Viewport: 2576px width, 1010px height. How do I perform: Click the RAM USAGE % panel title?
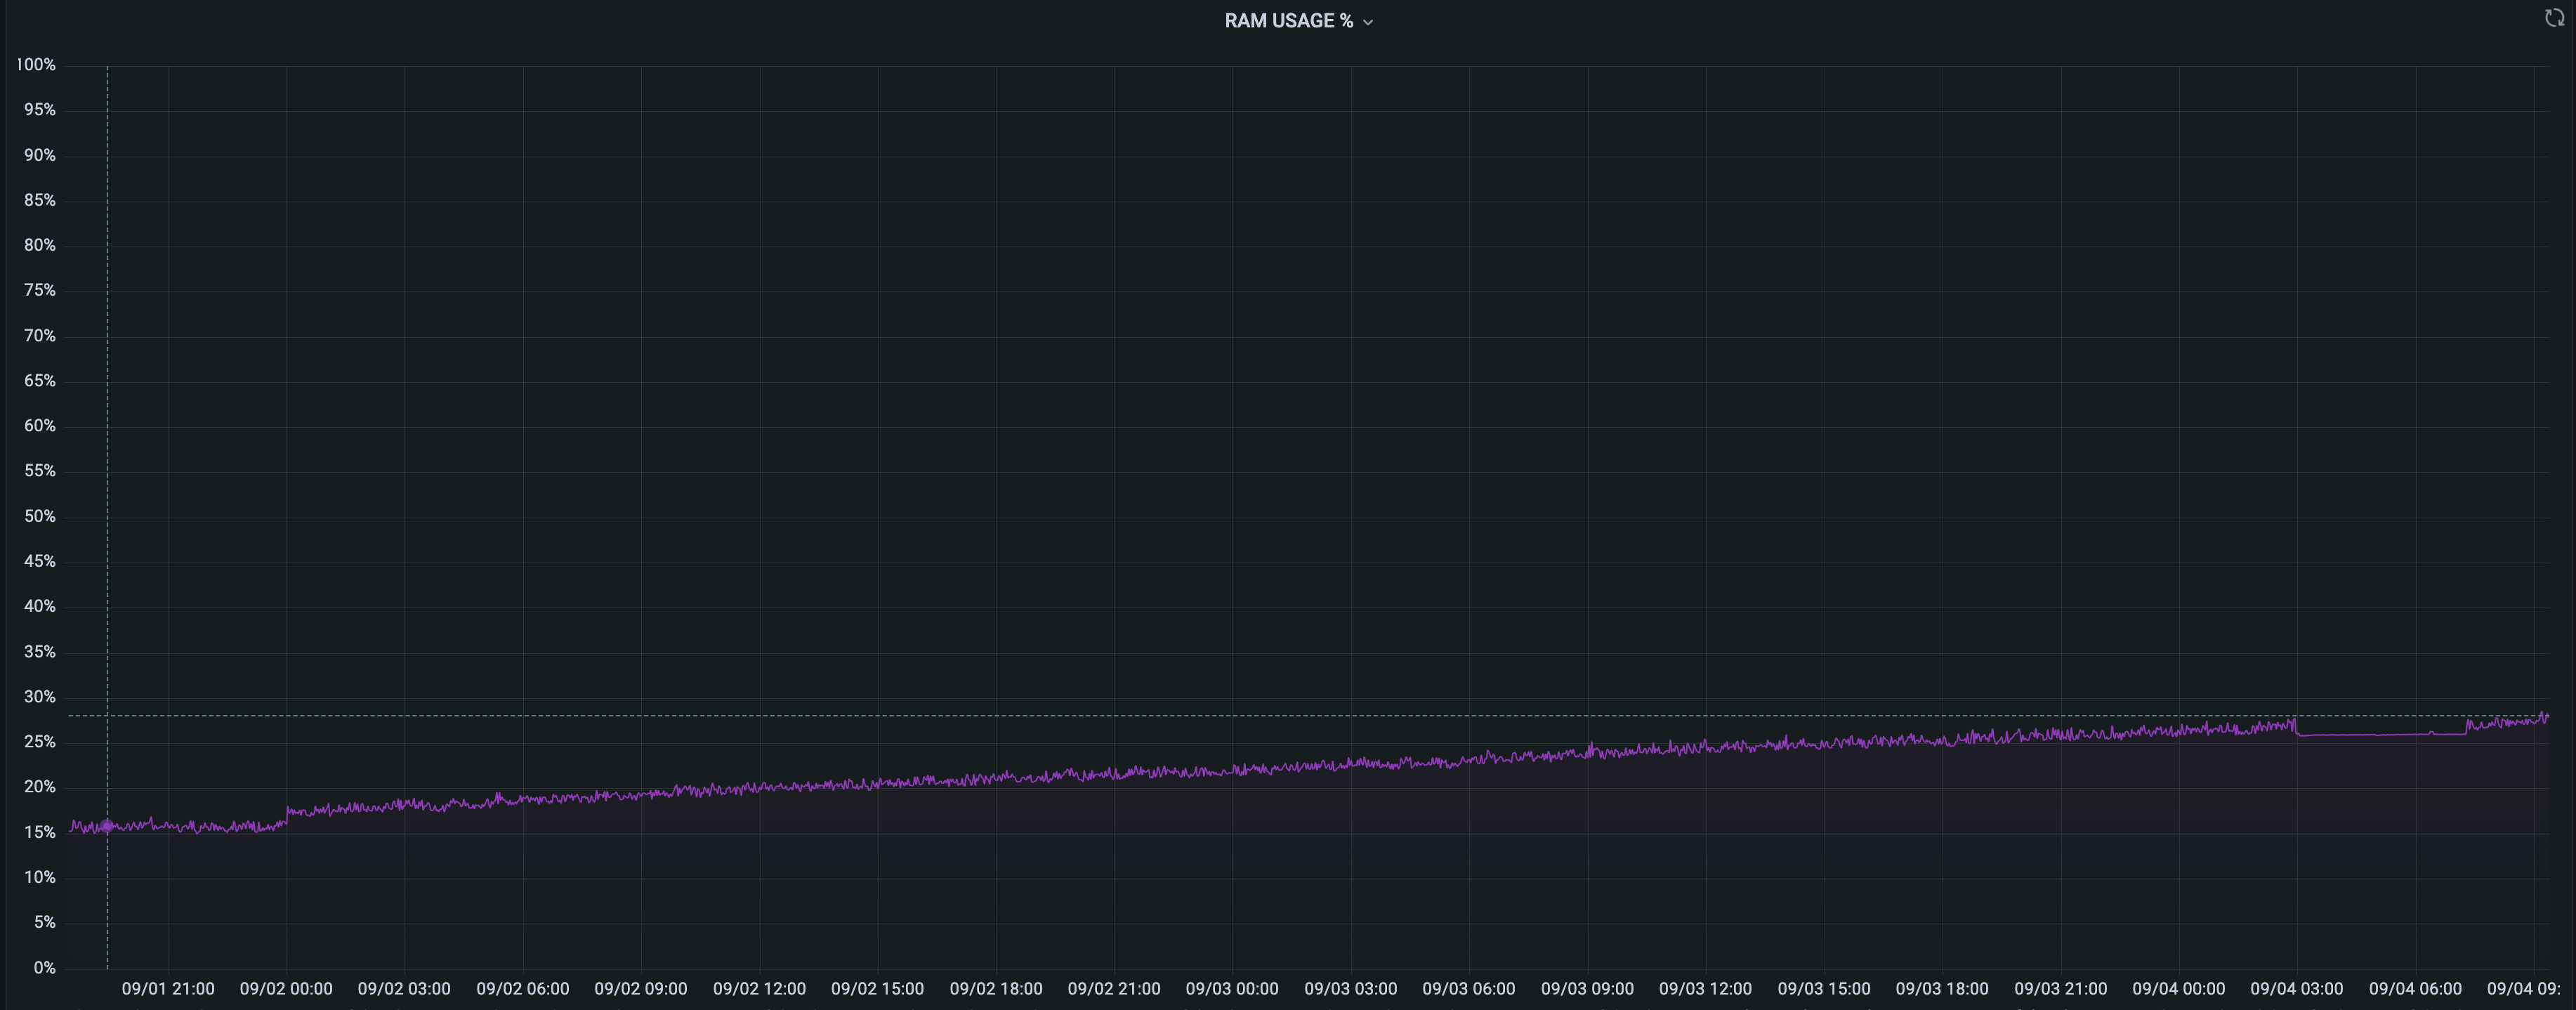coord(1288,20)
